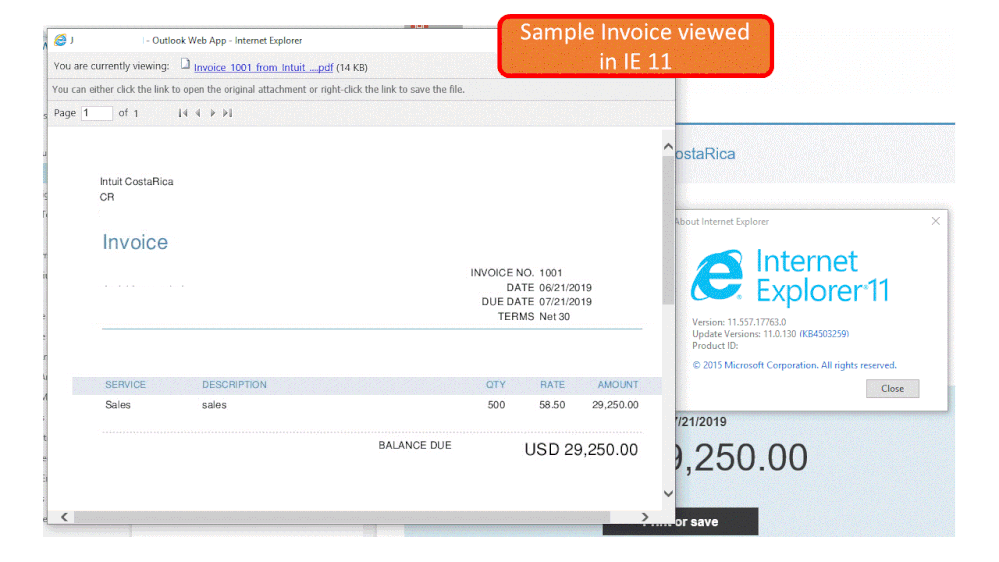Click the quantity value 500
This screenshot has height=562, width=999.
tap(496, 405)
